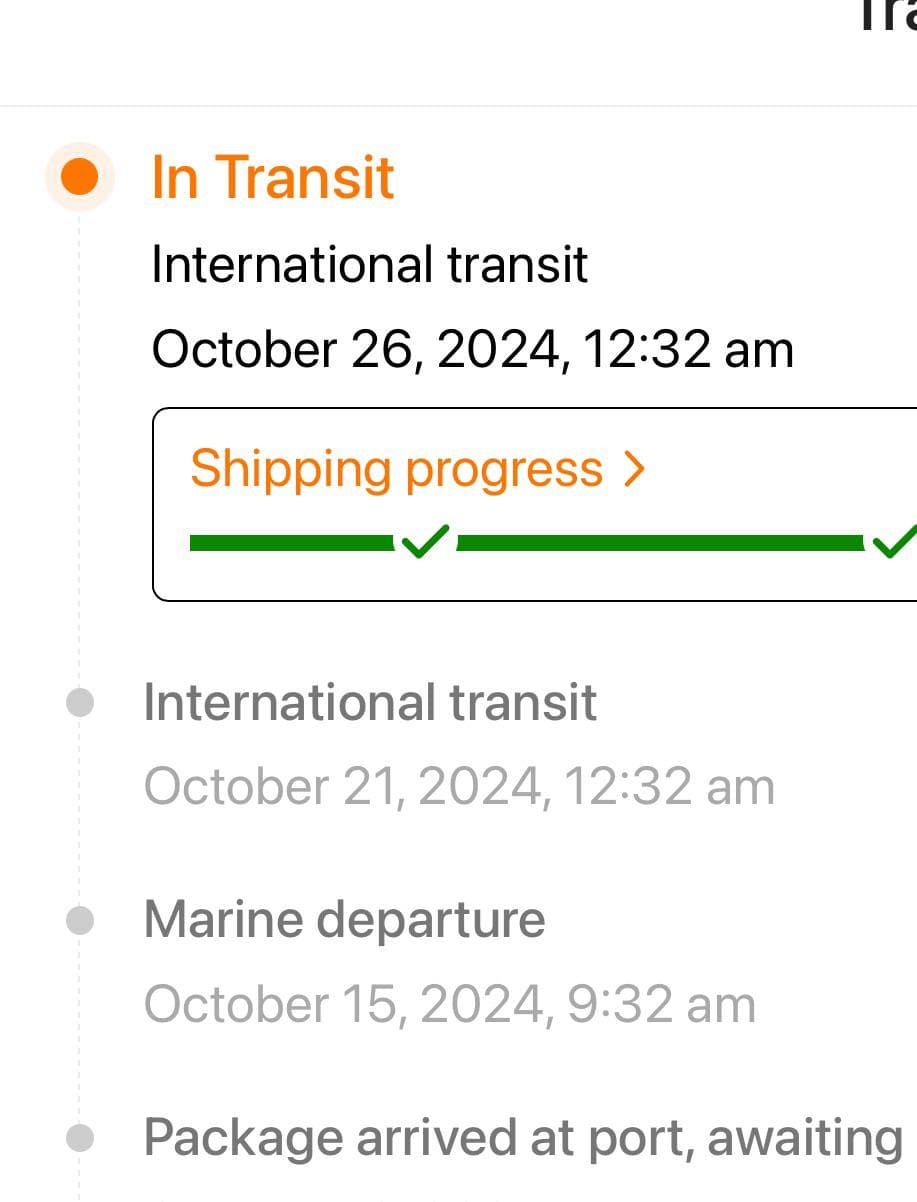Select the first green checkmark on progress bar

(x=424, y=541)
